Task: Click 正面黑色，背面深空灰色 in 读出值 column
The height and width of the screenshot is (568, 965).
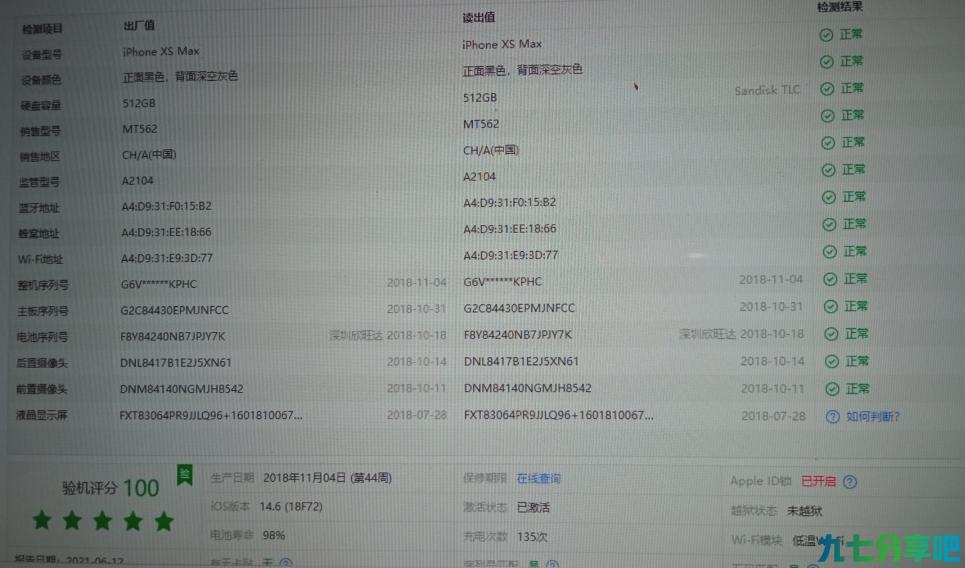Action: coord(523,70)
